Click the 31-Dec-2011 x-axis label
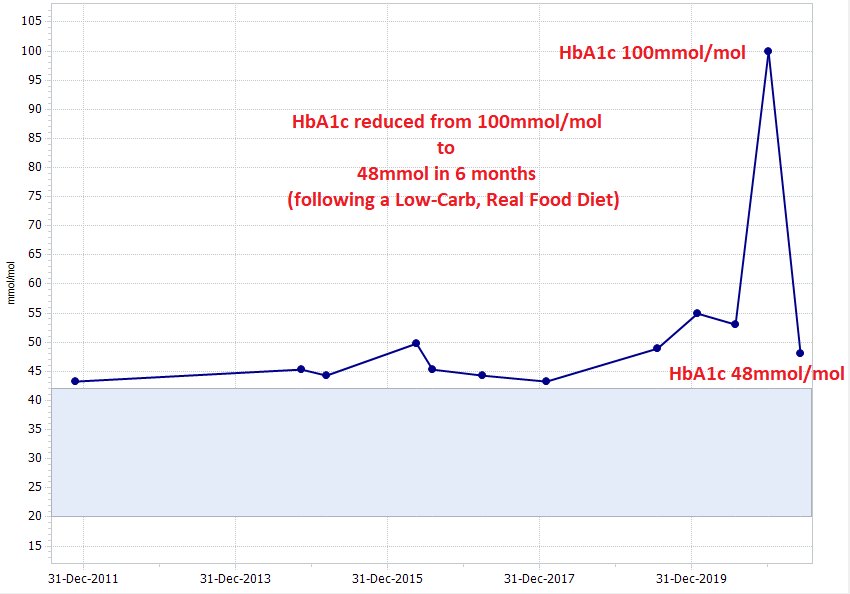Image resolution: width=850 pixels, height=594 pixels. [x=84, y=578]
